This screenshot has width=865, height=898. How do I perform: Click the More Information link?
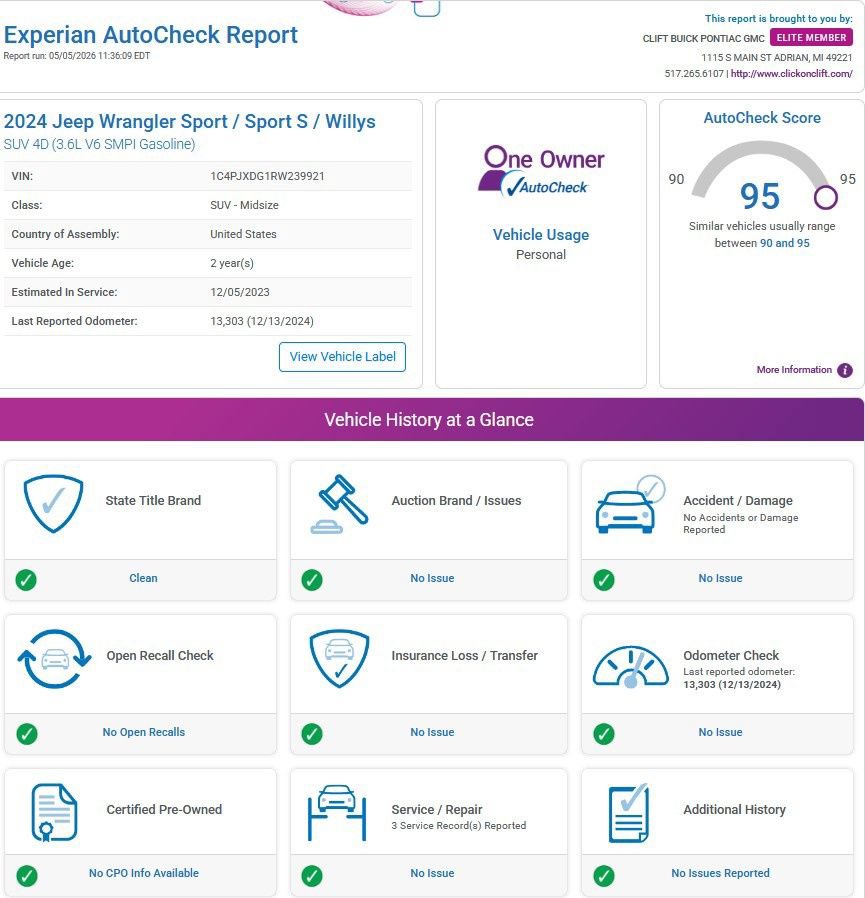[x=794, y=370]
